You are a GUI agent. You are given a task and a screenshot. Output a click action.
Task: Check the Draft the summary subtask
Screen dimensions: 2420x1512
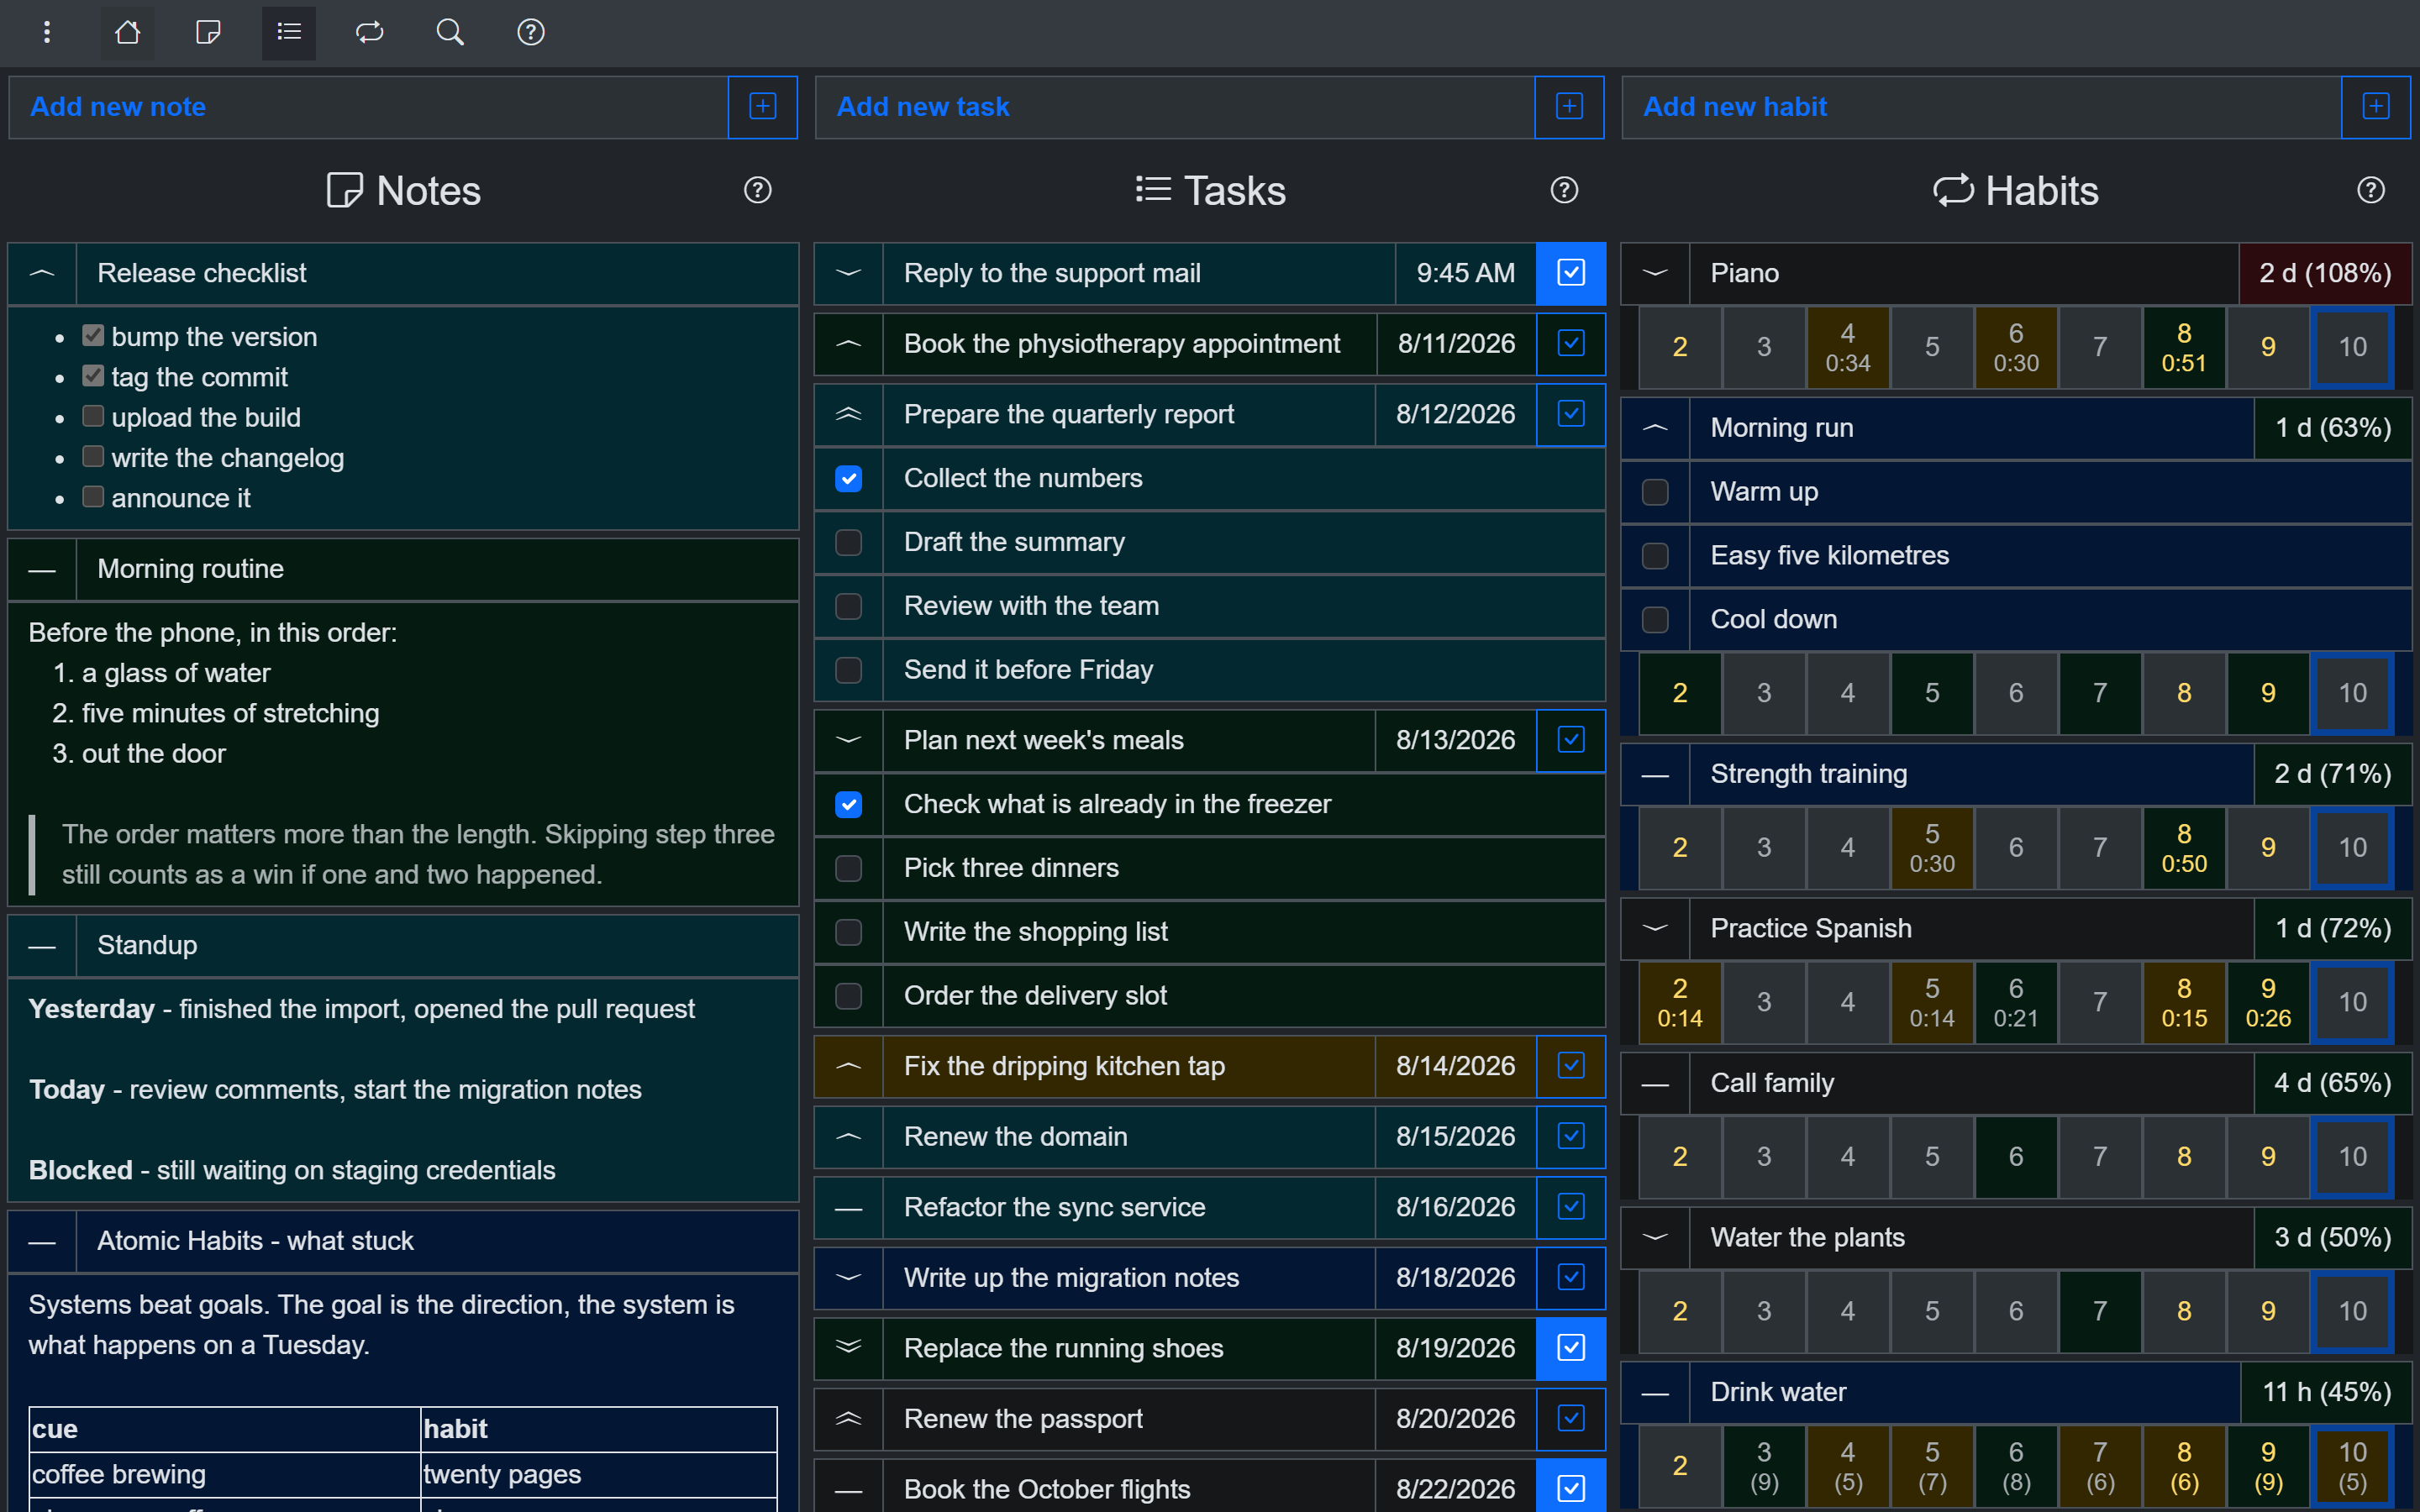[x=849, y=543]
